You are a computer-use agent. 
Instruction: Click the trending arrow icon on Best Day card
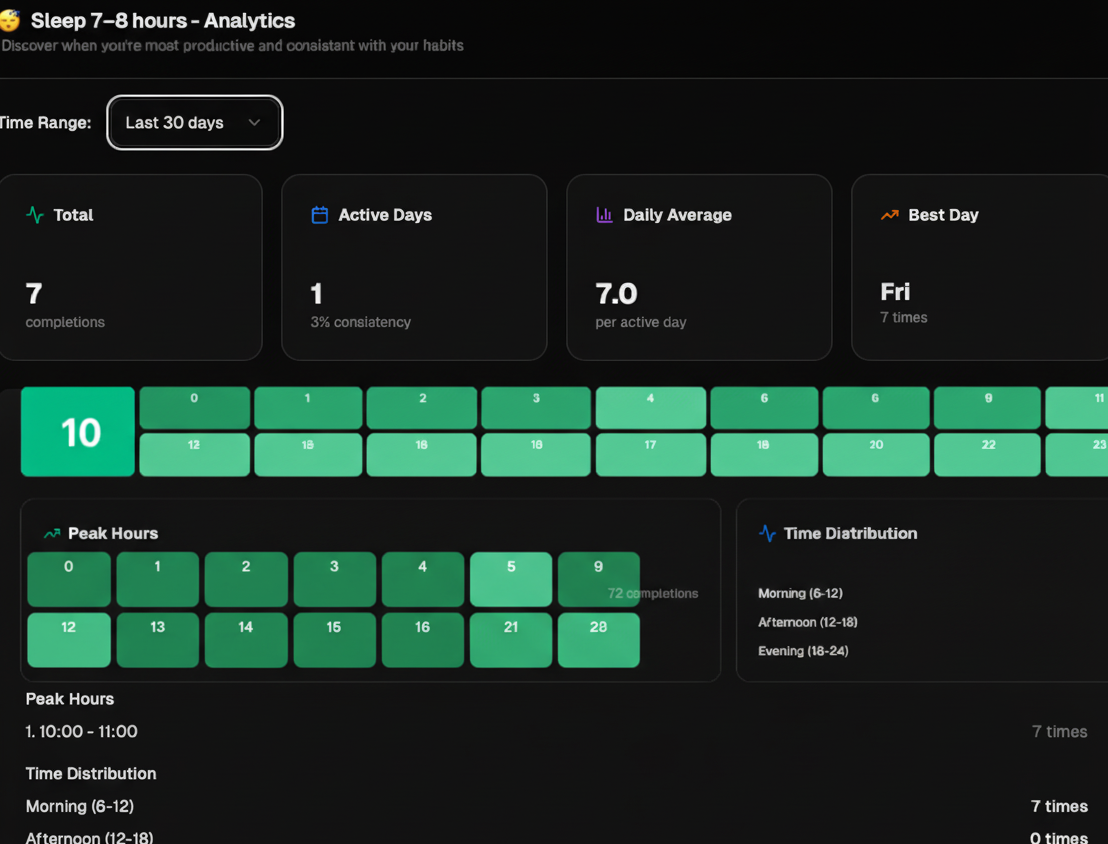(889, 214)
